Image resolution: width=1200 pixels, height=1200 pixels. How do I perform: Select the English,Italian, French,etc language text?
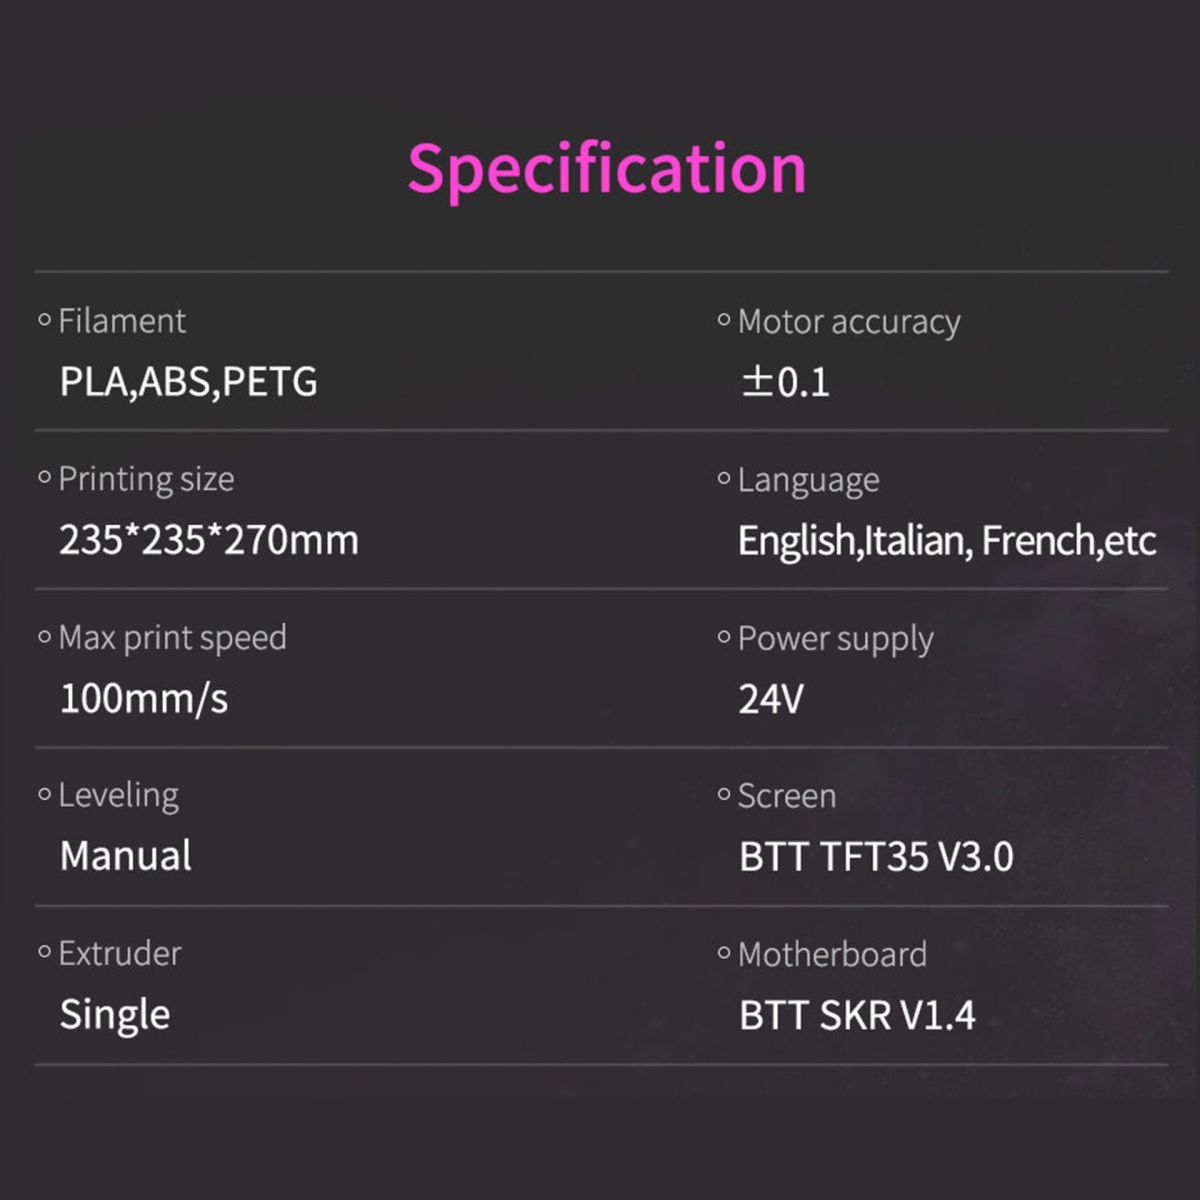tap(946, 541)
